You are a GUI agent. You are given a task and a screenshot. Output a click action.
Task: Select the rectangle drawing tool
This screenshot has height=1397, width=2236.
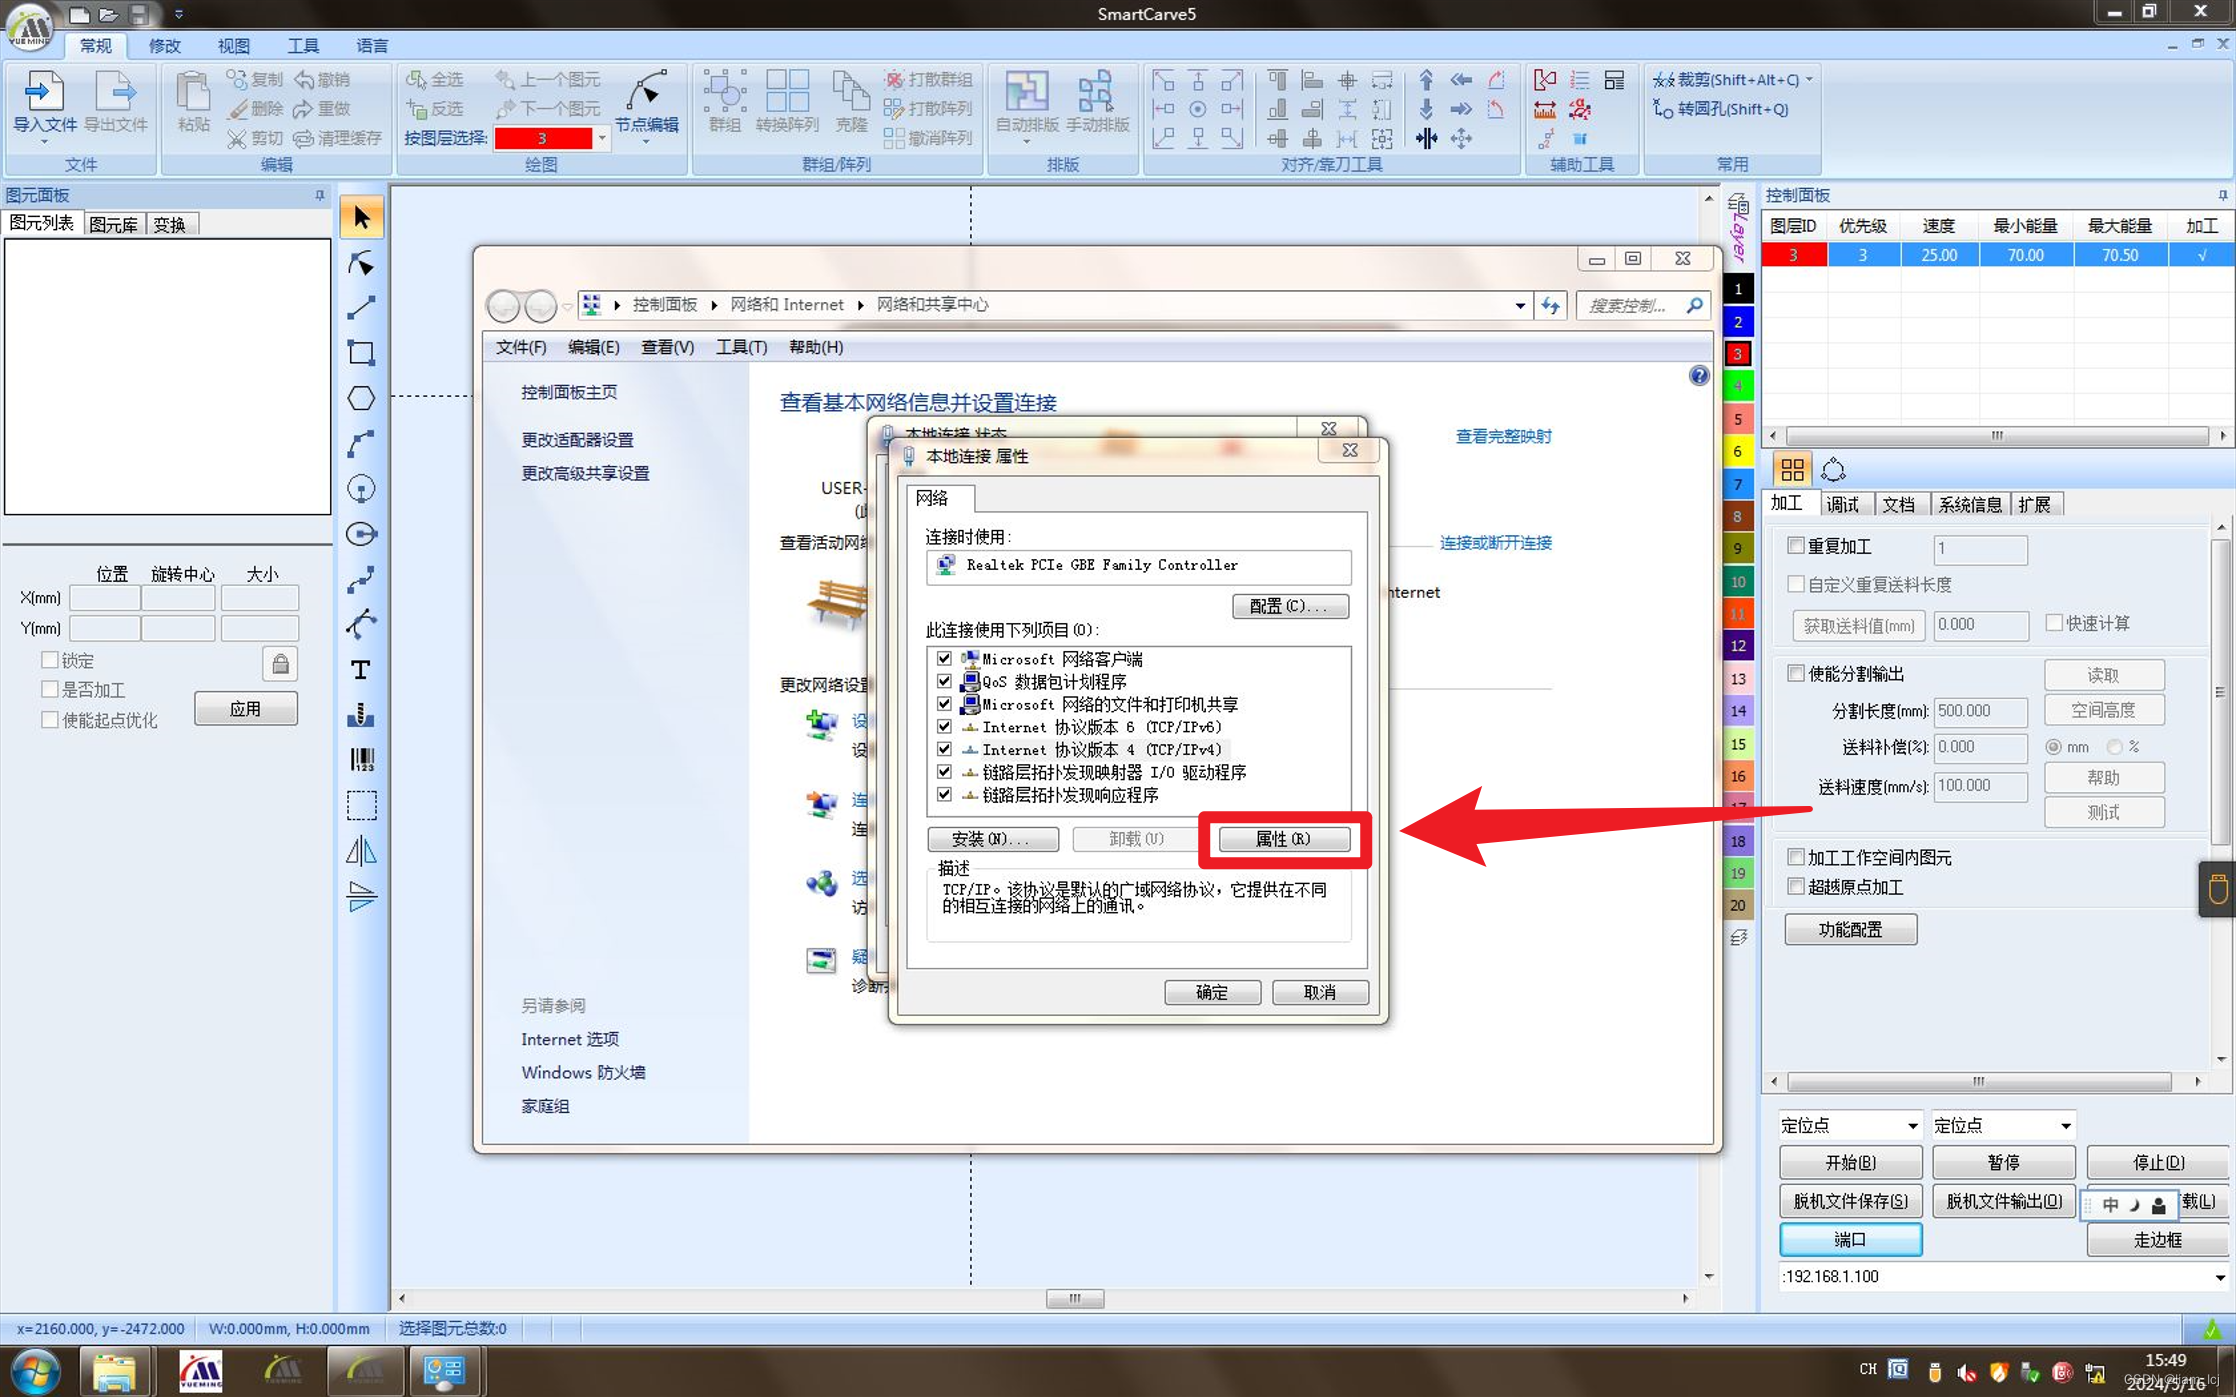[x=361, y=353]
